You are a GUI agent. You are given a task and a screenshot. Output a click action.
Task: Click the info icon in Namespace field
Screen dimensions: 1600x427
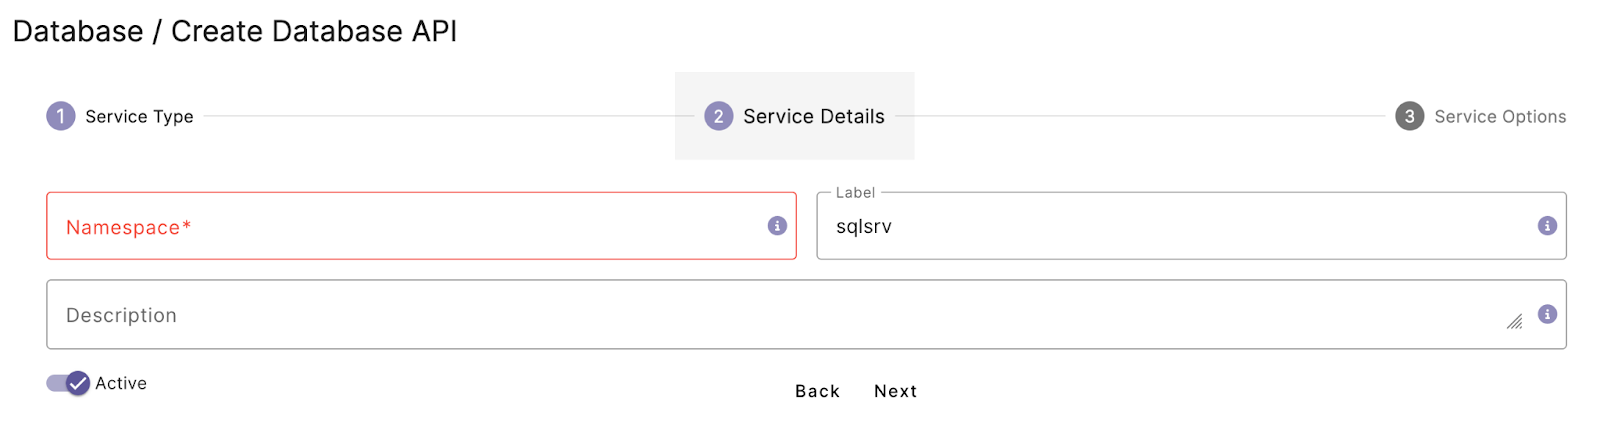tap(777, 226)
